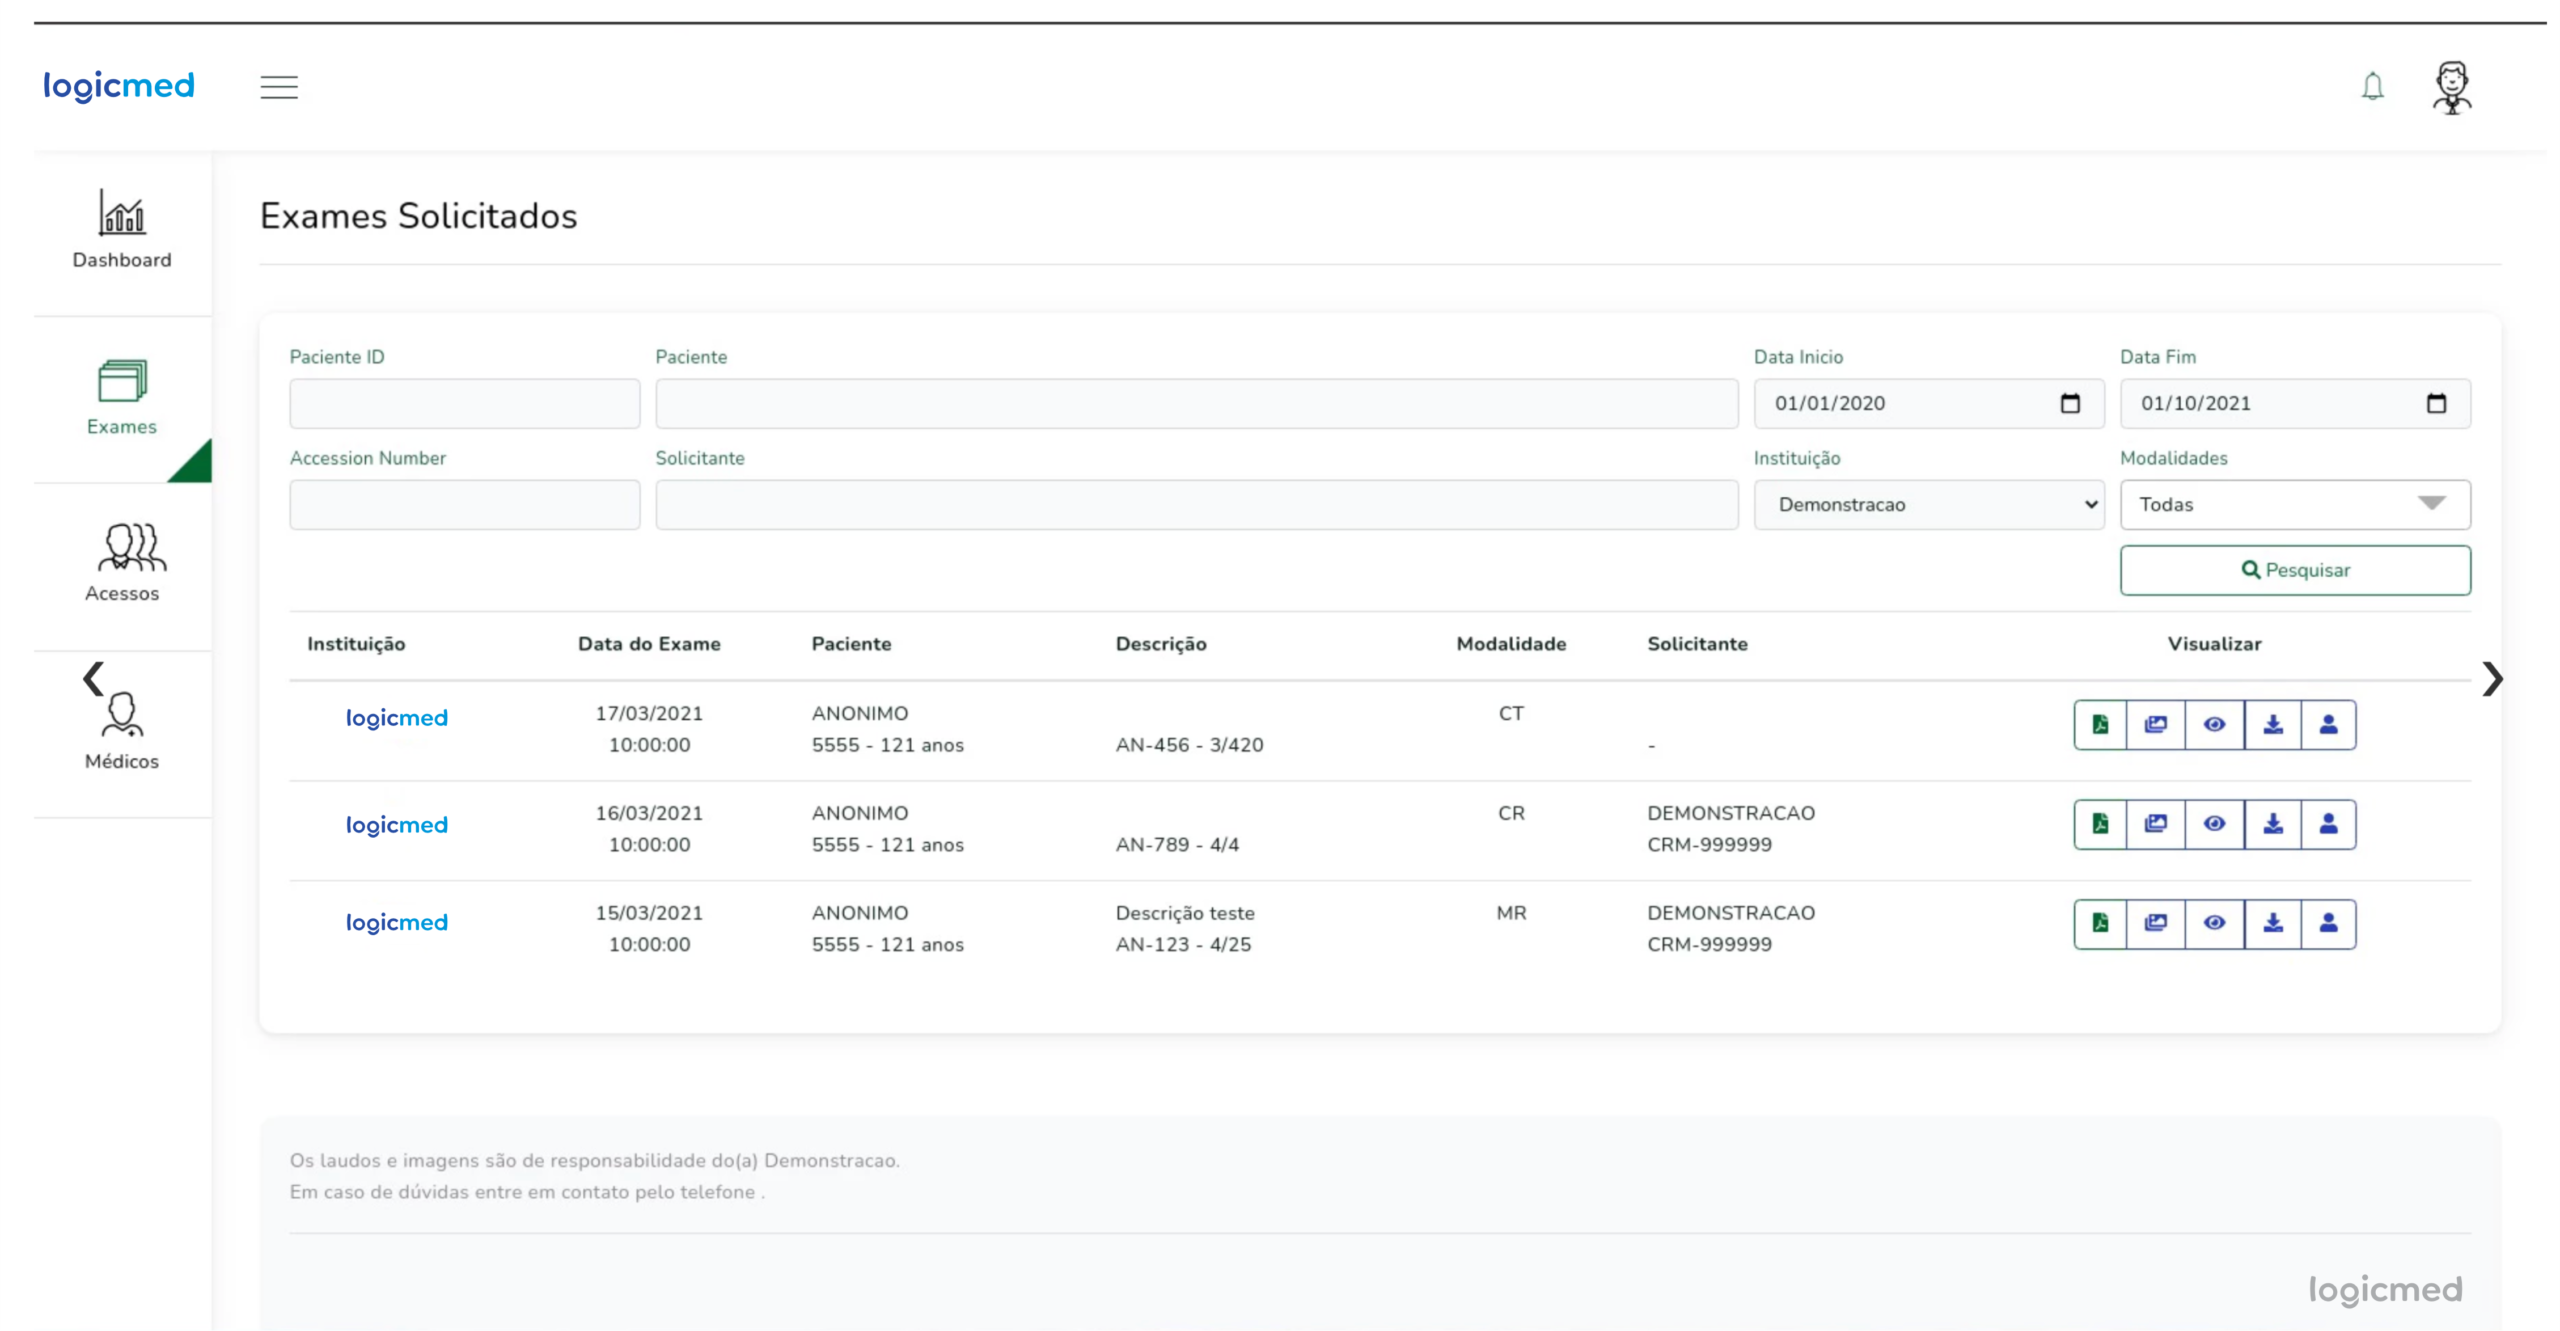Expand the Modalidades Todas dropdown
This screenshot has height=1331, width=2560.
[x=2294, y=505]
